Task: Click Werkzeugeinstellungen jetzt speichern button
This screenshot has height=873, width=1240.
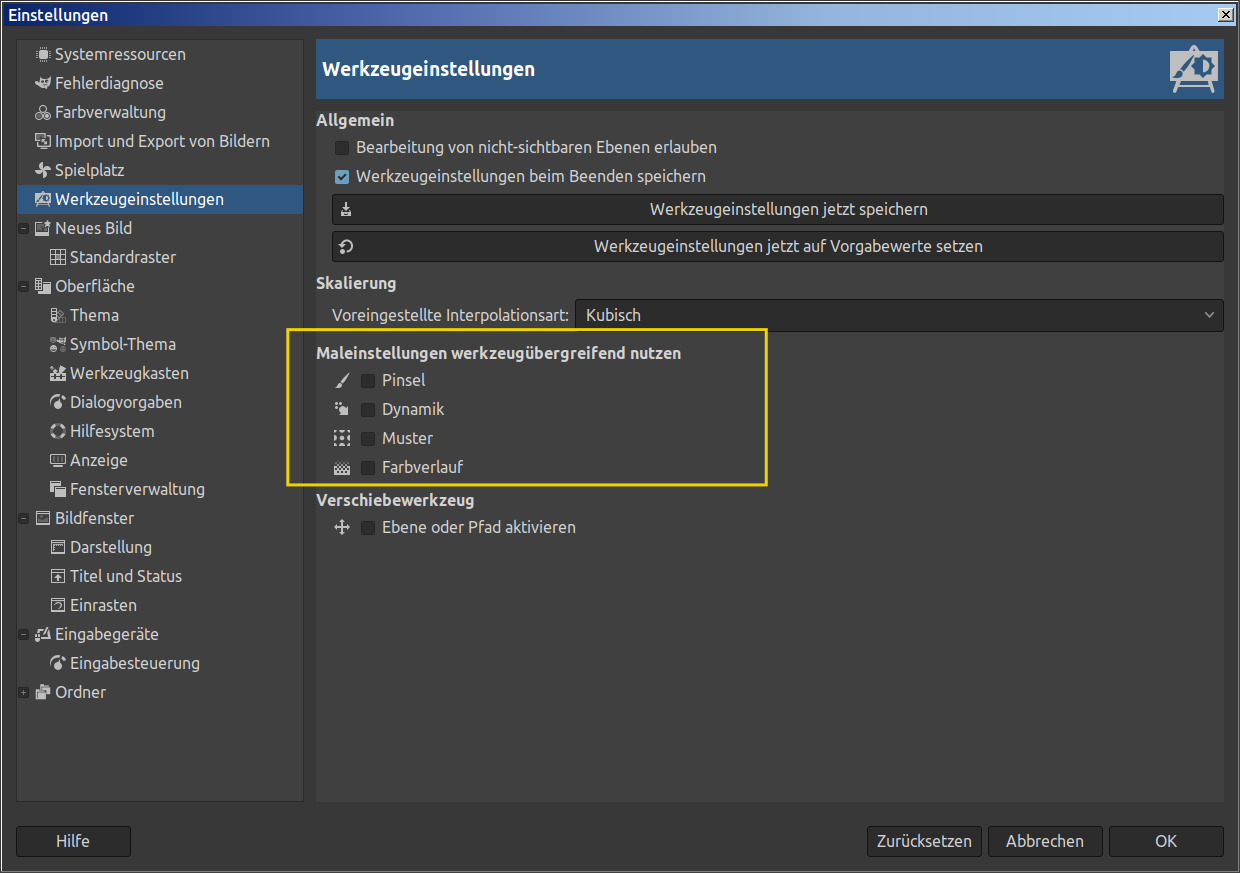Action: click(777, 210)
